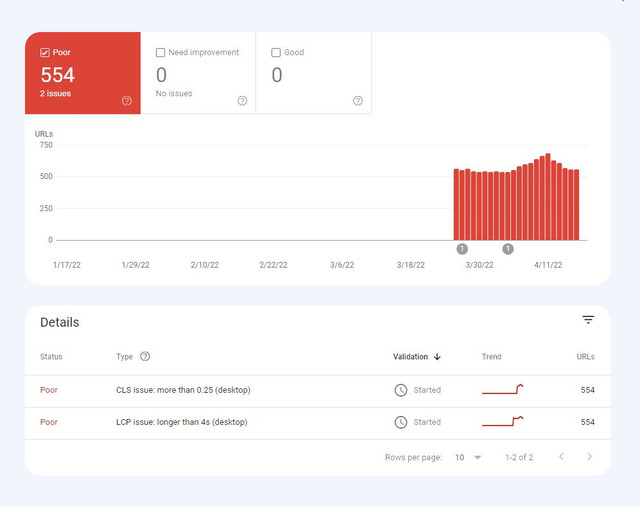Open help icon in Poor card

tap(127, 101)
